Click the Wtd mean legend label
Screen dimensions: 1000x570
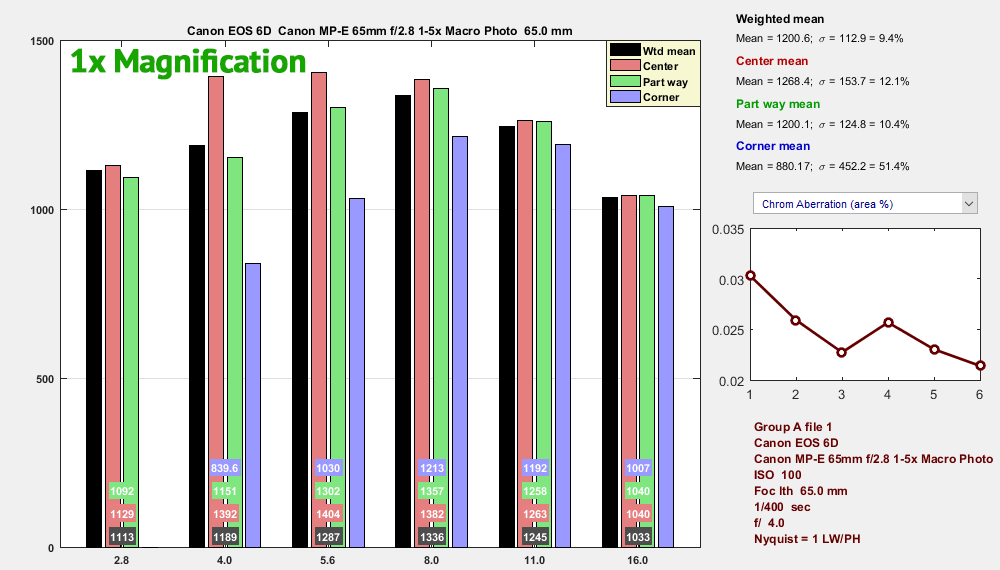(x=669, y=51)
